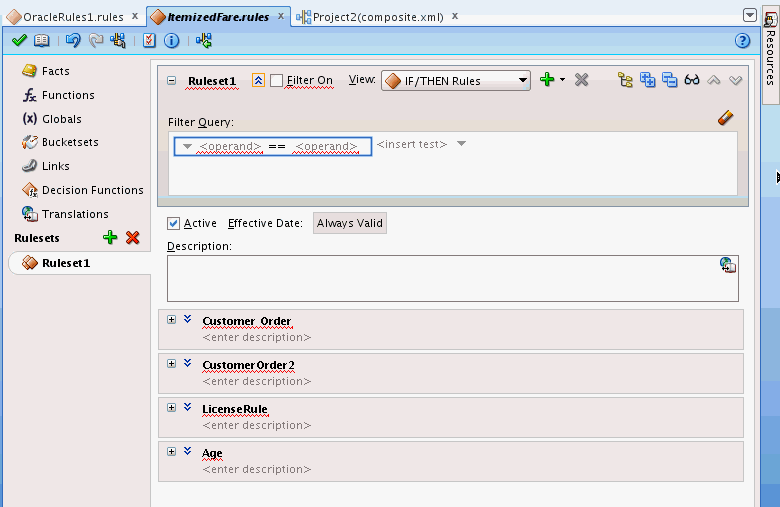Expand the Age rule
The width and height of the screenshot is (780, 507).
172,452
